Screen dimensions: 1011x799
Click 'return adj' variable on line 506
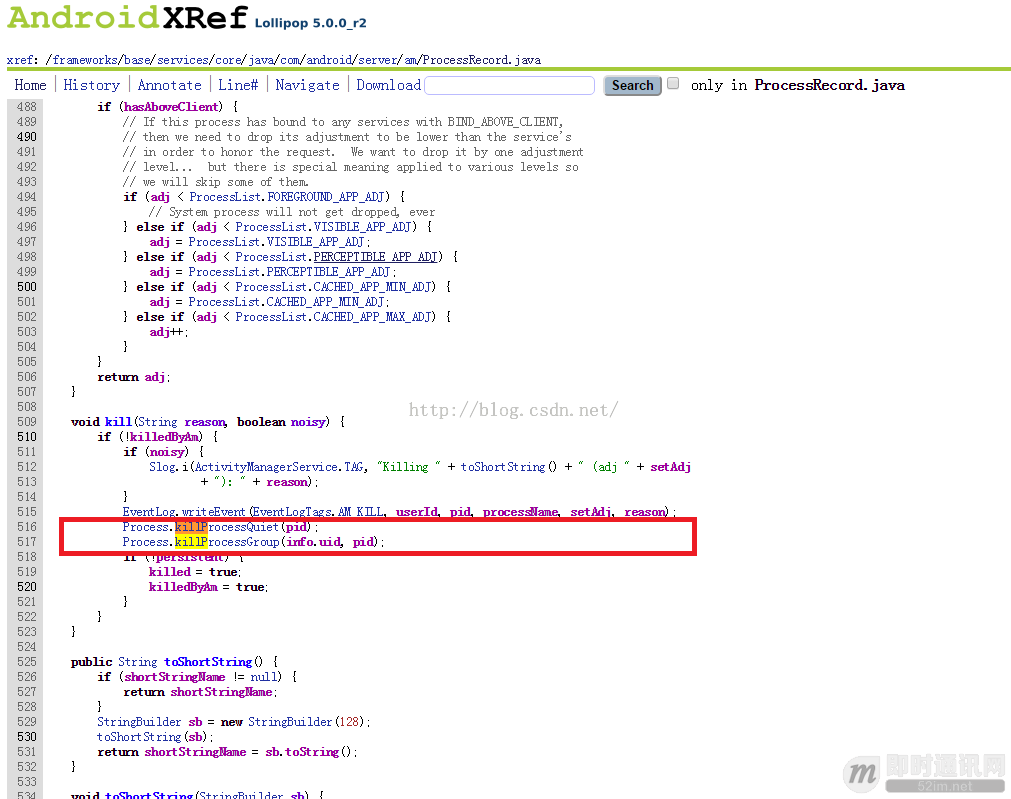pos(155,377)
